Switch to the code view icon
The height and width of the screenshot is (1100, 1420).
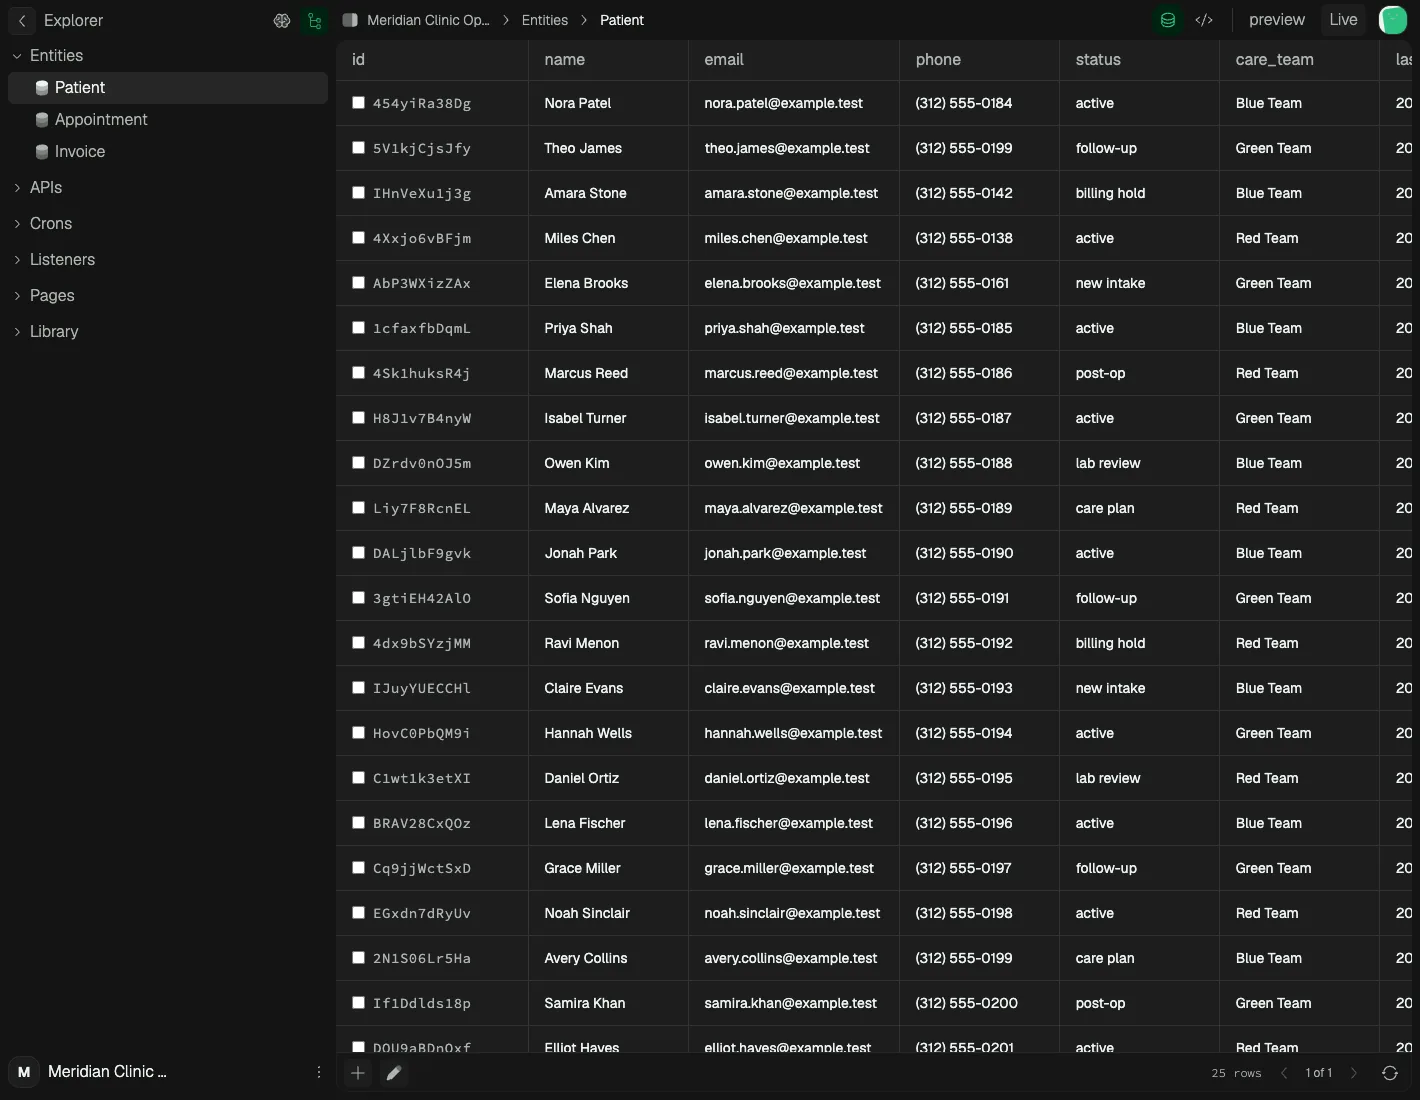click(x=1204, y=20)
